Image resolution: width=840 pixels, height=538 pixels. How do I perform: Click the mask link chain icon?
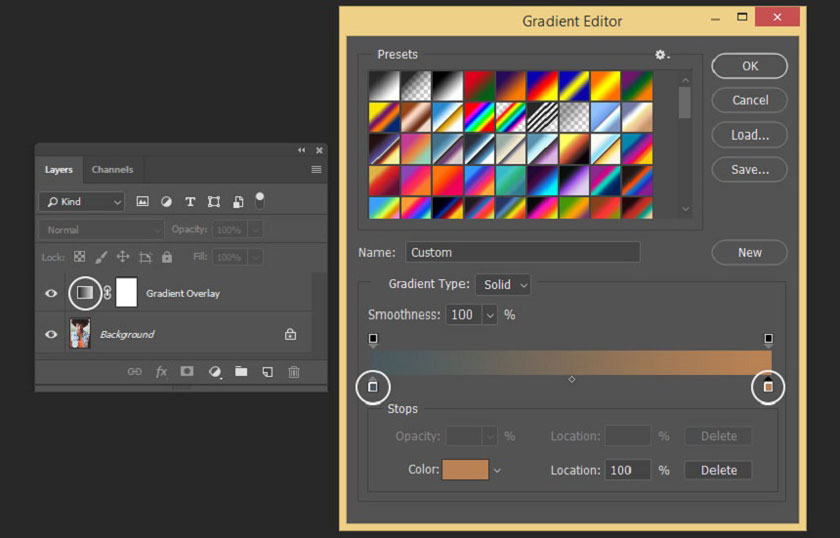pos(107,293)
